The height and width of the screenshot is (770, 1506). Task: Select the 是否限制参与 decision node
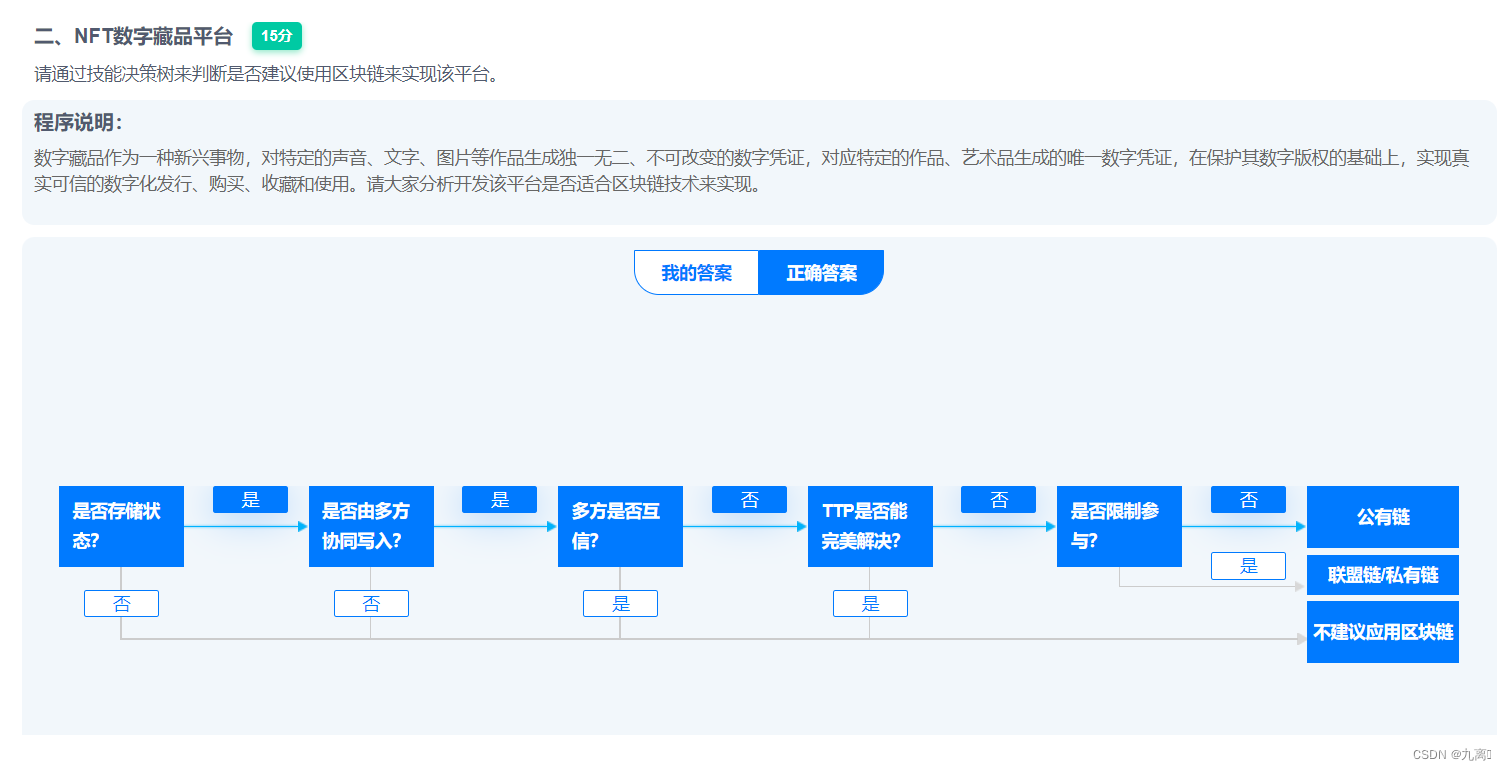pos(1119,527)
